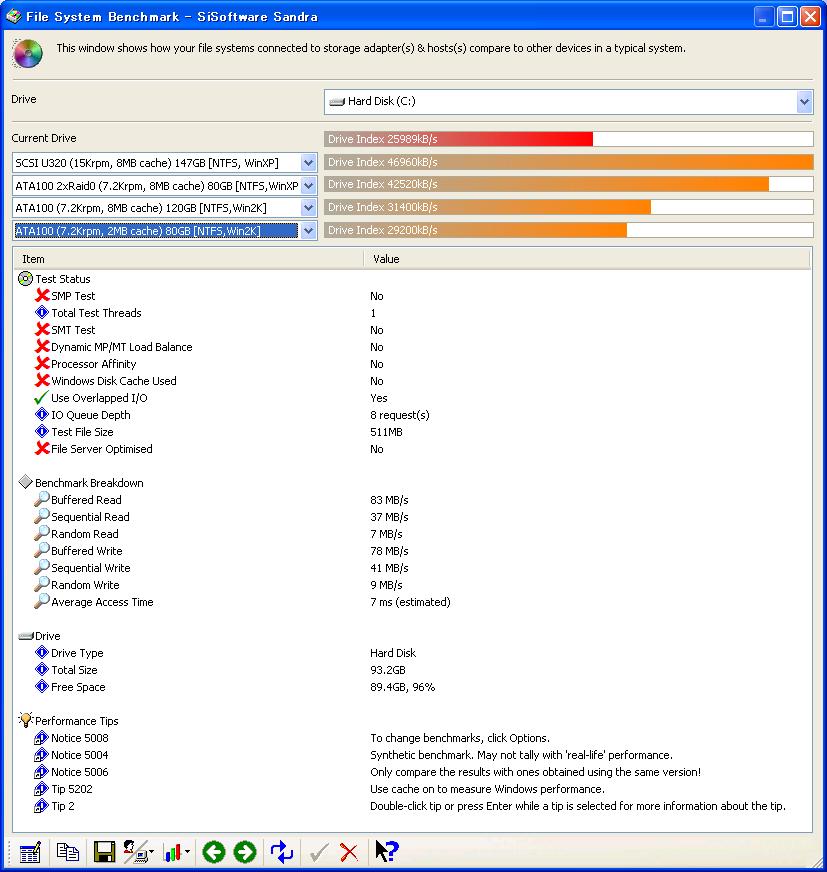Select the Average Access Time row
Viewport: 827px width, 872px height.
[412, 602]
